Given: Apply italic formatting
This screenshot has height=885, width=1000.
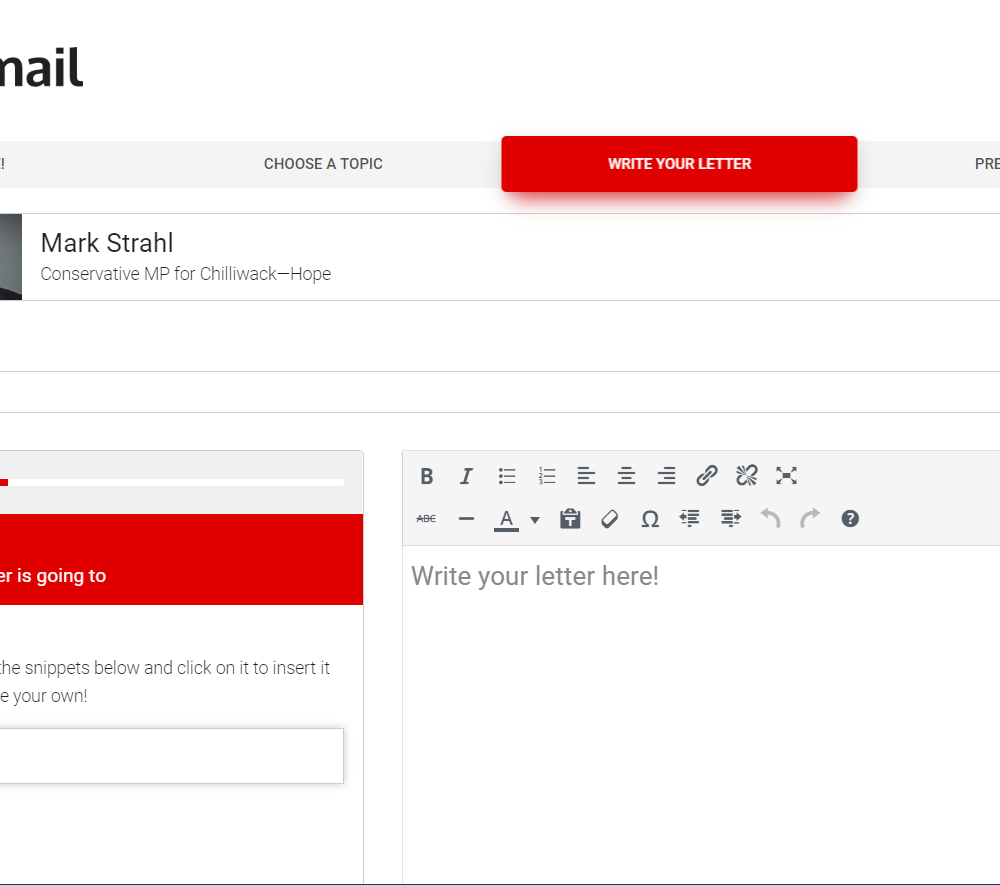Looking at the screenshot, I should point(466,476).
